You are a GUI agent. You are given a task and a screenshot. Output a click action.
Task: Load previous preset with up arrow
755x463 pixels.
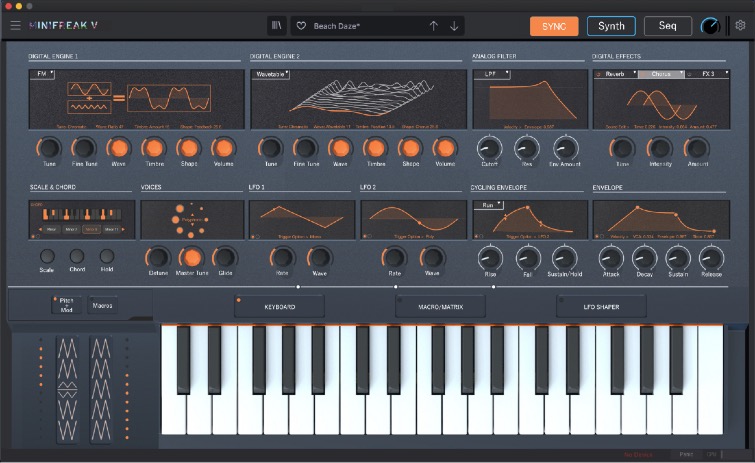434,26
